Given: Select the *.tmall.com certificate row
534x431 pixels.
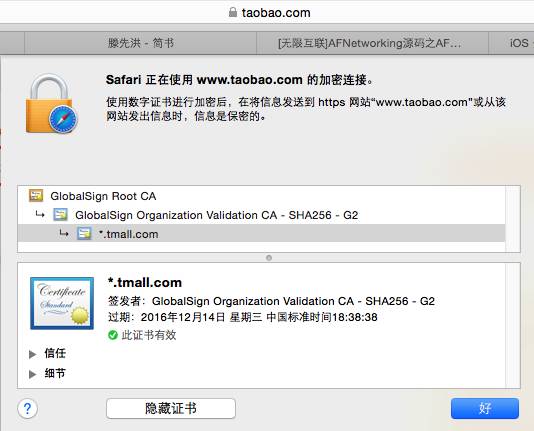Looking at the screenshot, I should [262, 234].
